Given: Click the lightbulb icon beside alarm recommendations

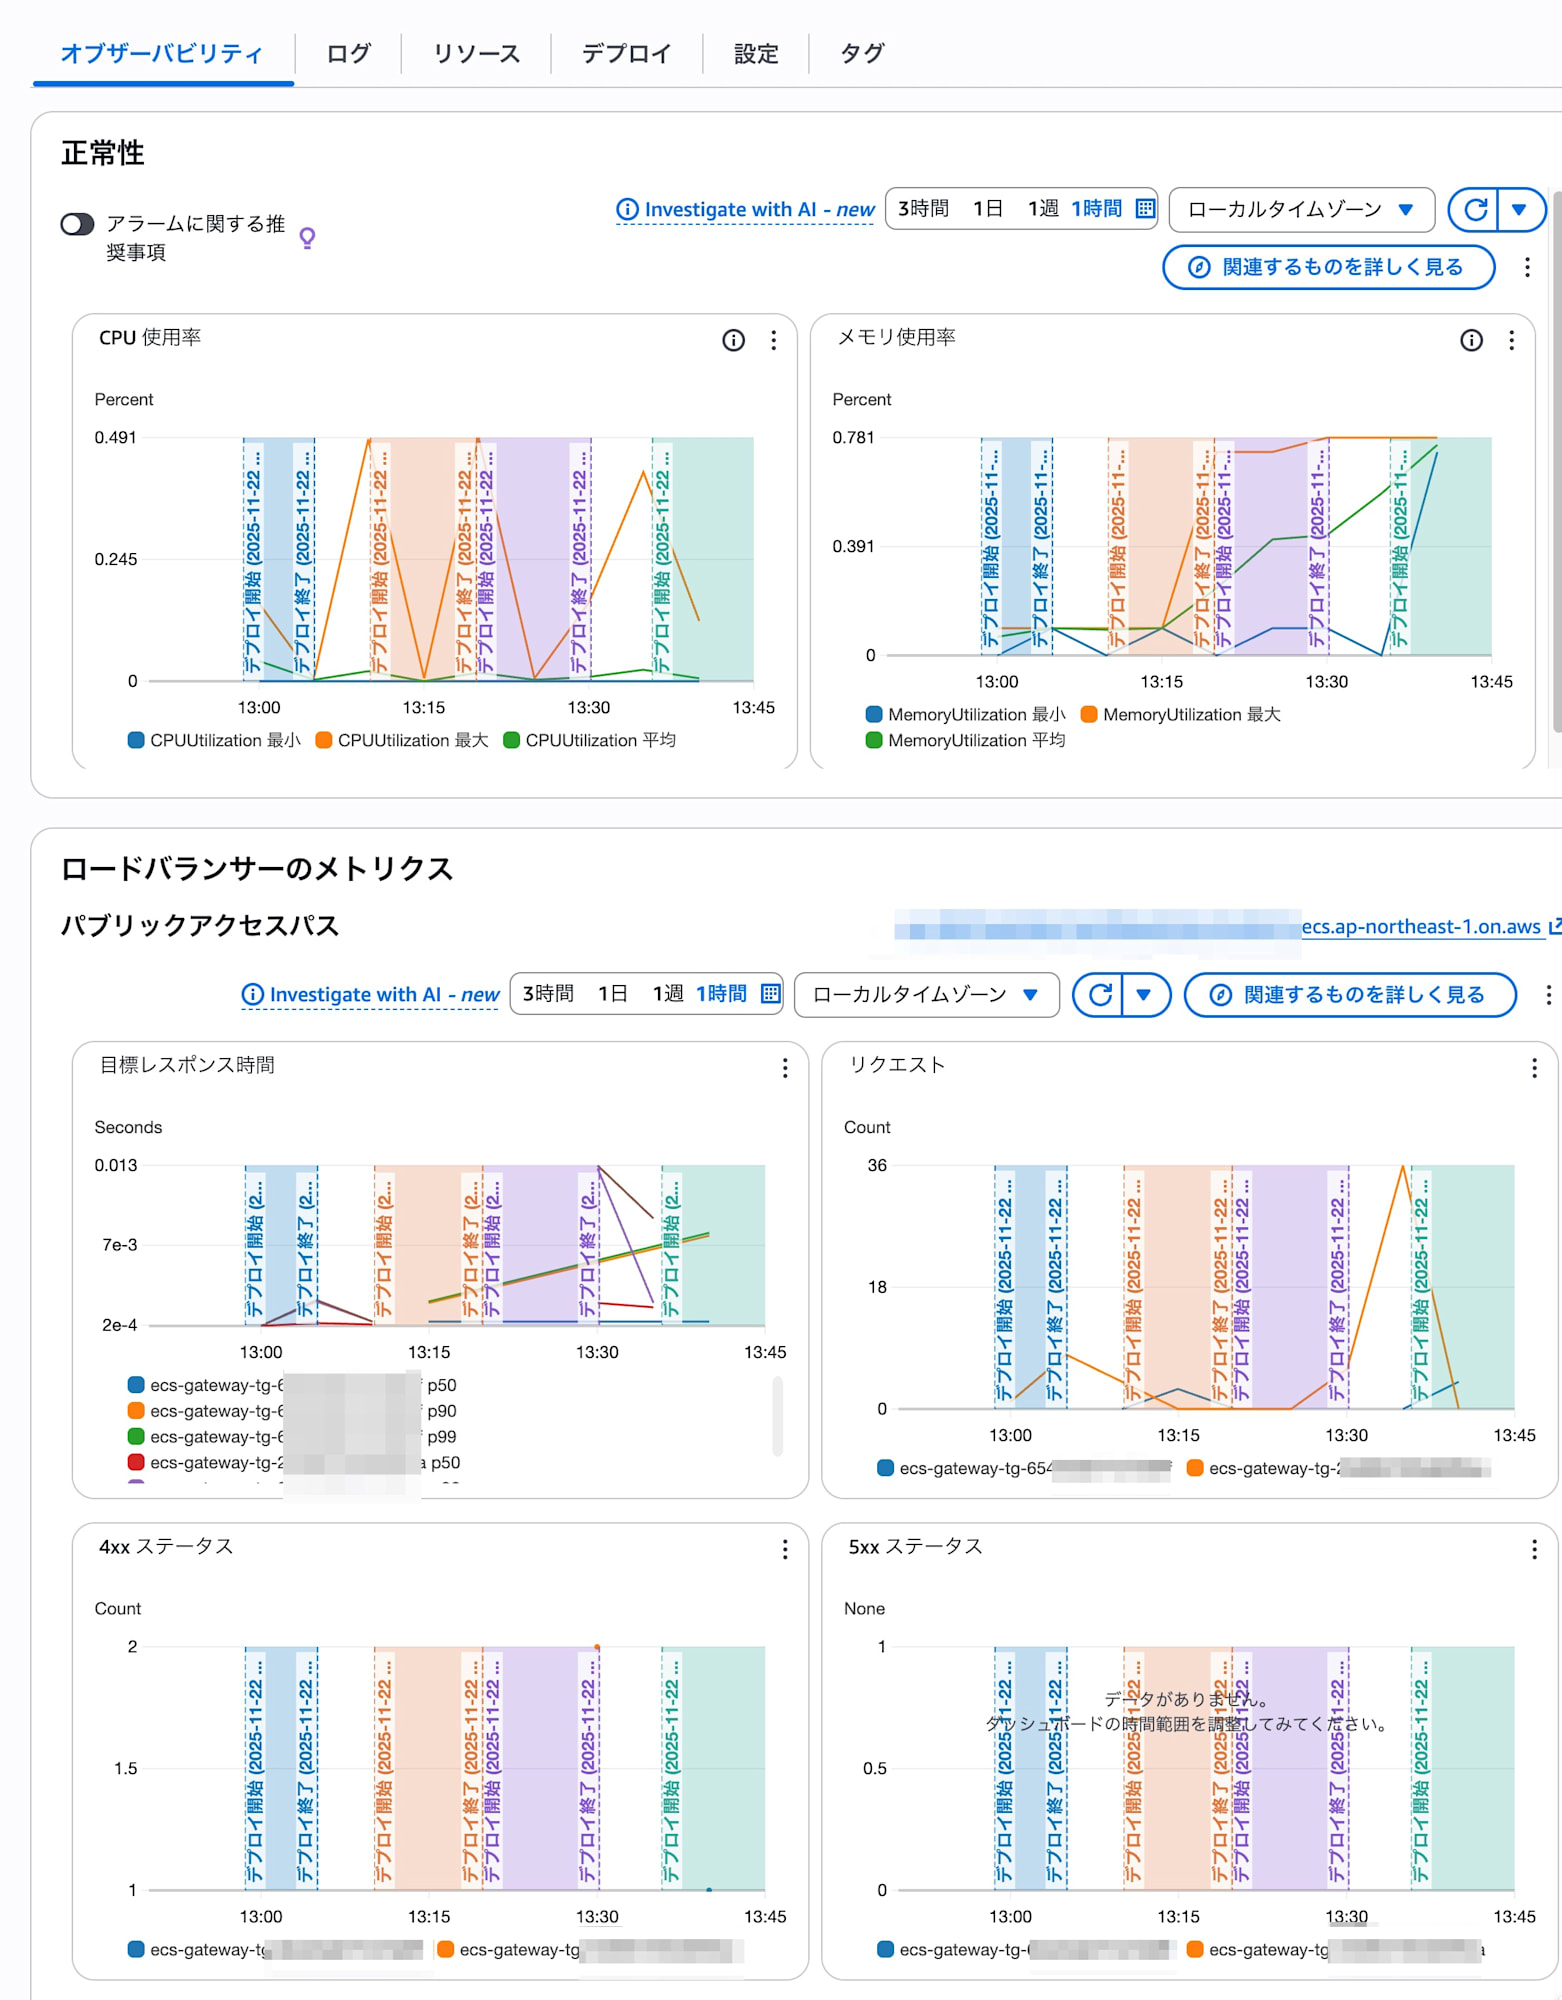Looking at the screenshot, I should tap(308, 238).
